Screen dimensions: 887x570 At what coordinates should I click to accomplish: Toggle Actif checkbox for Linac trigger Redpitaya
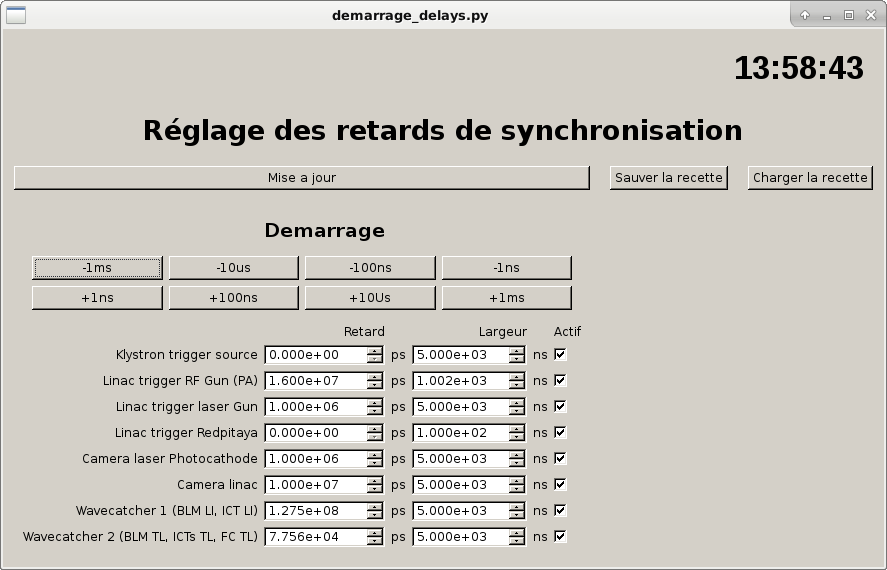560,432
